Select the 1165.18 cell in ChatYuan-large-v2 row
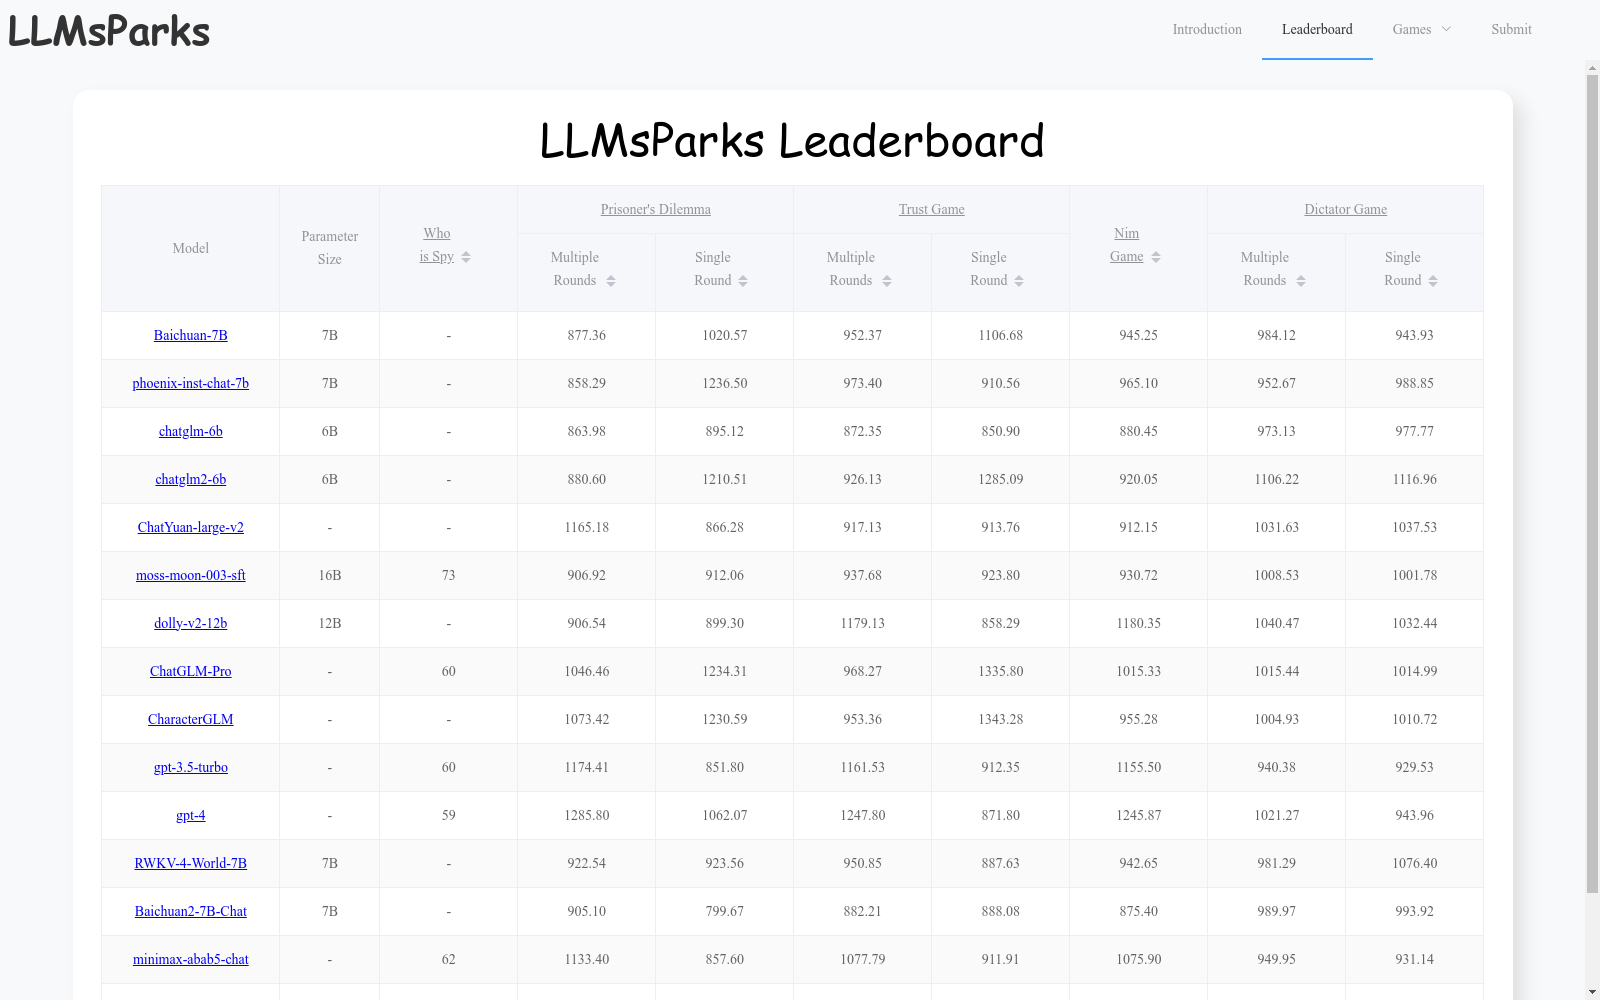 [x=587, y=527]
